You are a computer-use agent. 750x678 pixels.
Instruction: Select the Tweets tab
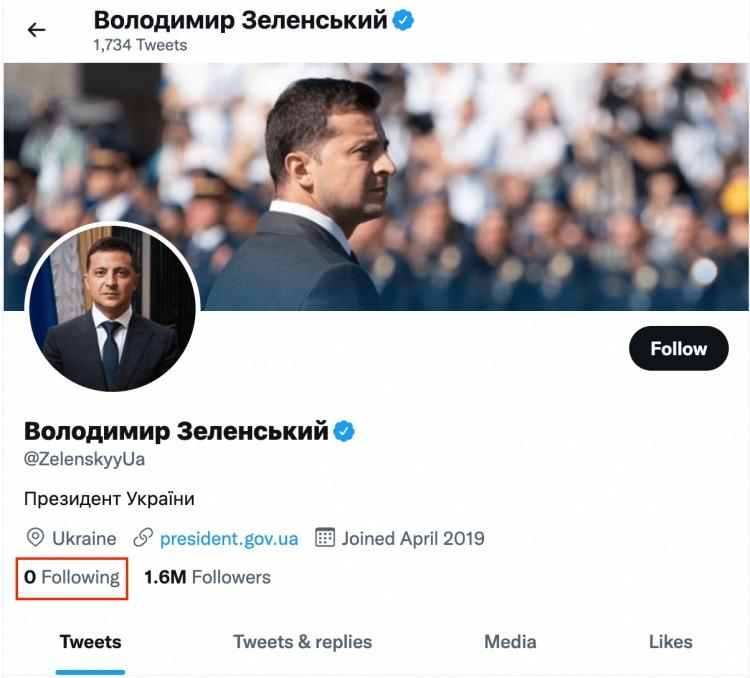tap(90, 642)
